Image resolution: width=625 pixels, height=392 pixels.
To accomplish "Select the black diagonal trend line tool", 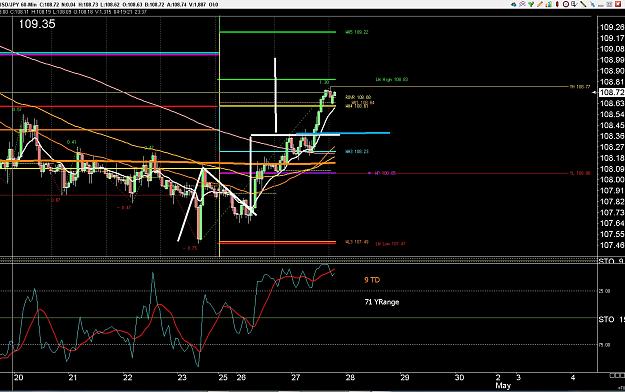I will click(583, 4).
